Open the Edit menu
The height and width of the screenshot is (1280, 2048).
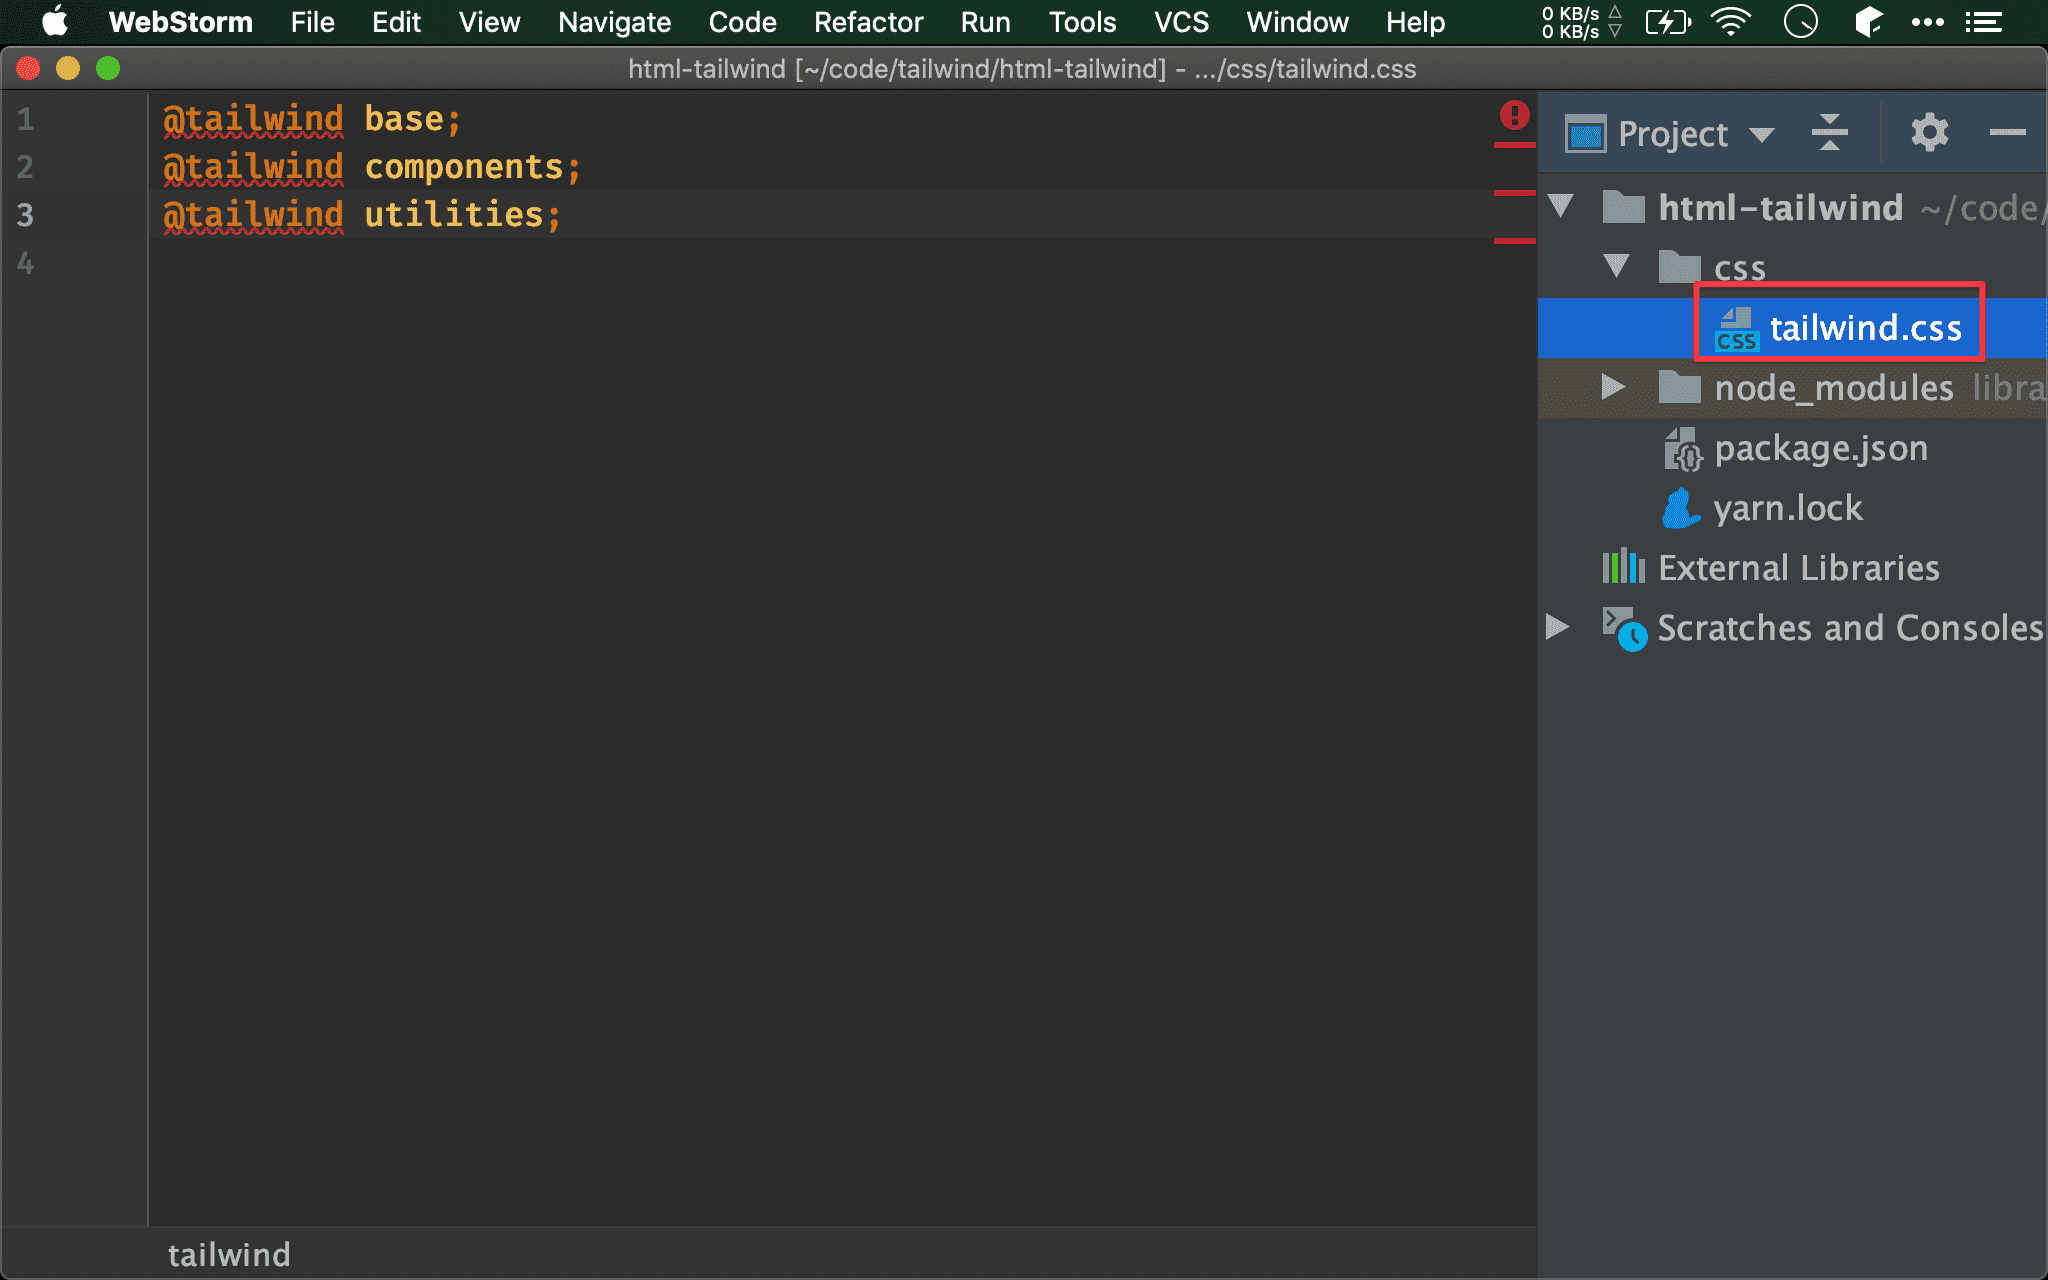[x=396, y=22]
